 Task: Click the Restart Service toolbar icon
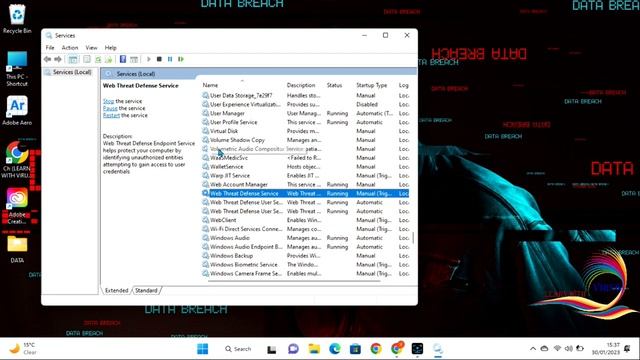click(x=181, y=59)
